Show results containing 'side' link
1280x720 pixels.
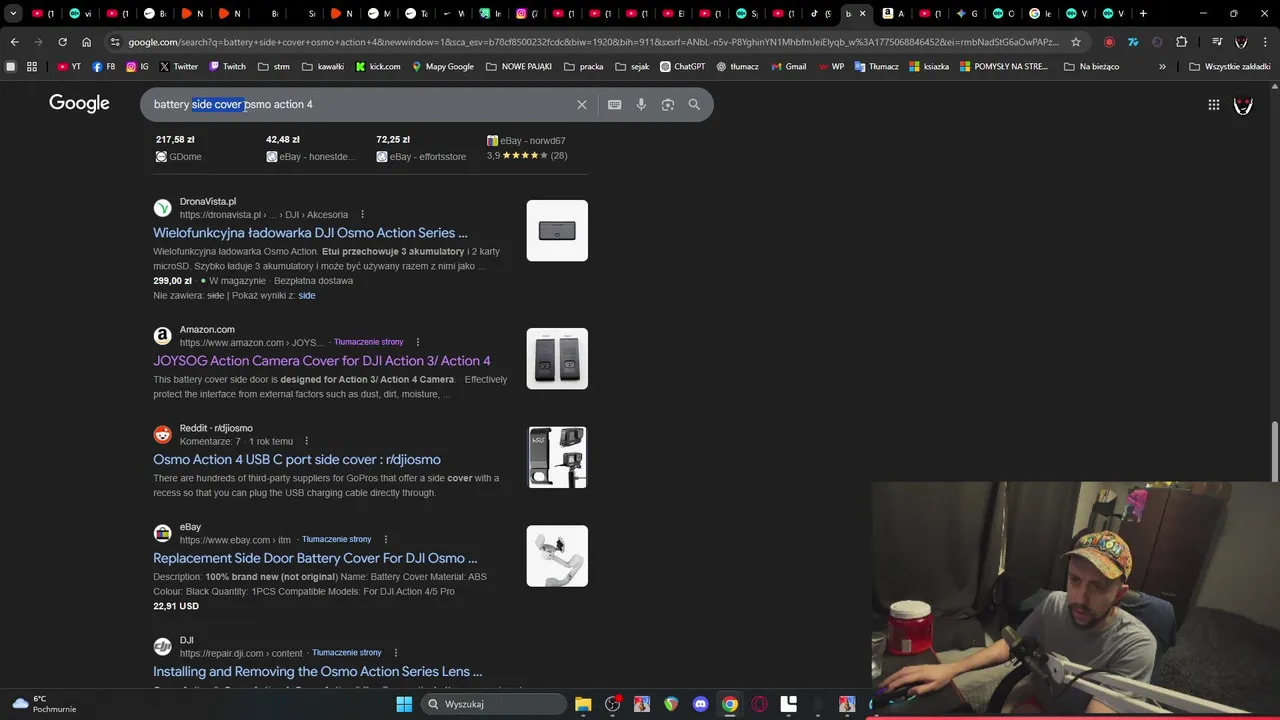[x=307, y=296]
